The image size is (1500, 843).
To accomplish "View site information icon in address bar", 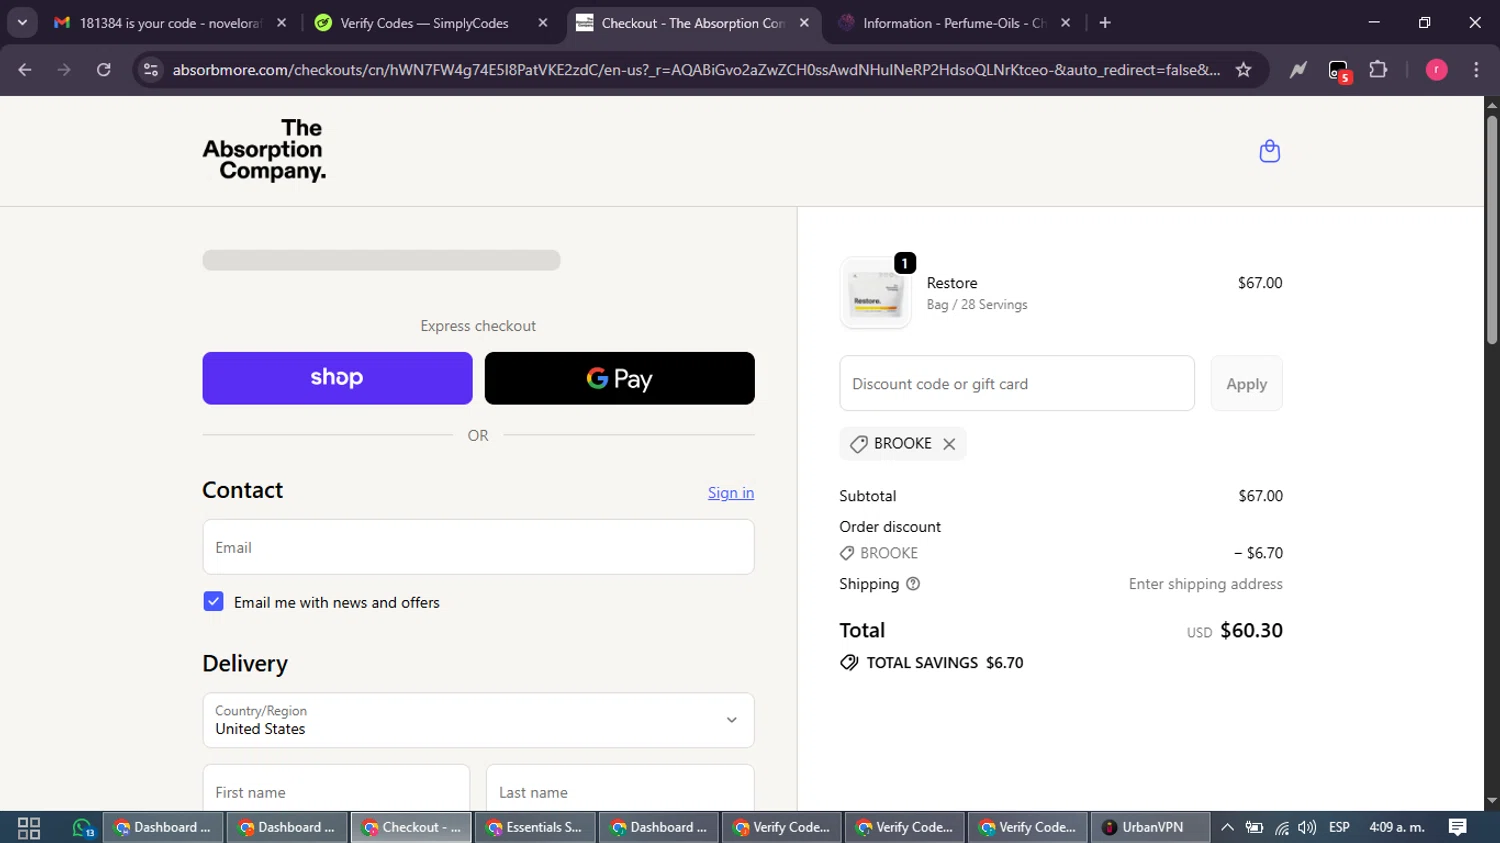I will coord(151,70).
